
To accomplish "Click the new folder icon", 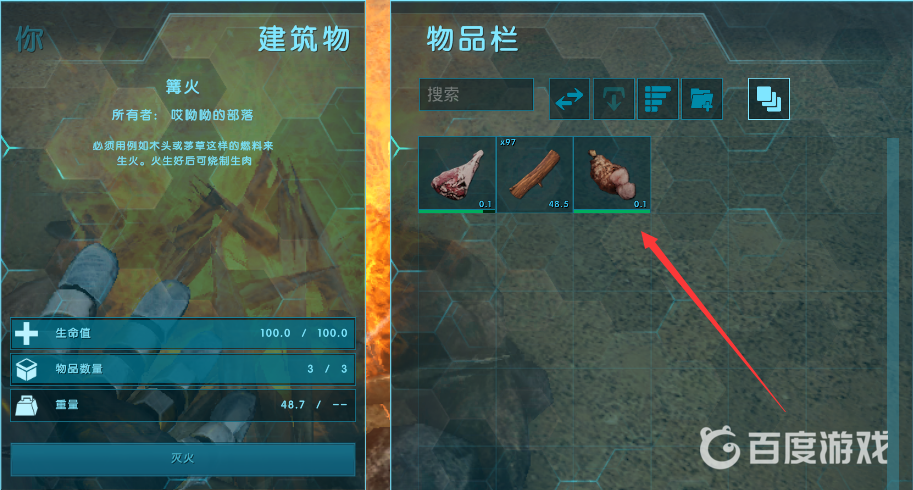I will 702,99.
